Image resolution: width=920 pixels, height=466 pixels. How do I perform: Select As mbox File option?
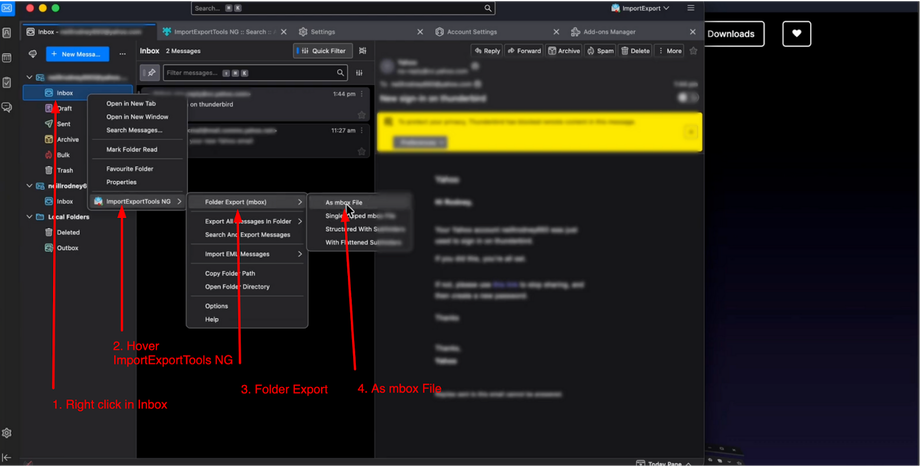point(359,202)
